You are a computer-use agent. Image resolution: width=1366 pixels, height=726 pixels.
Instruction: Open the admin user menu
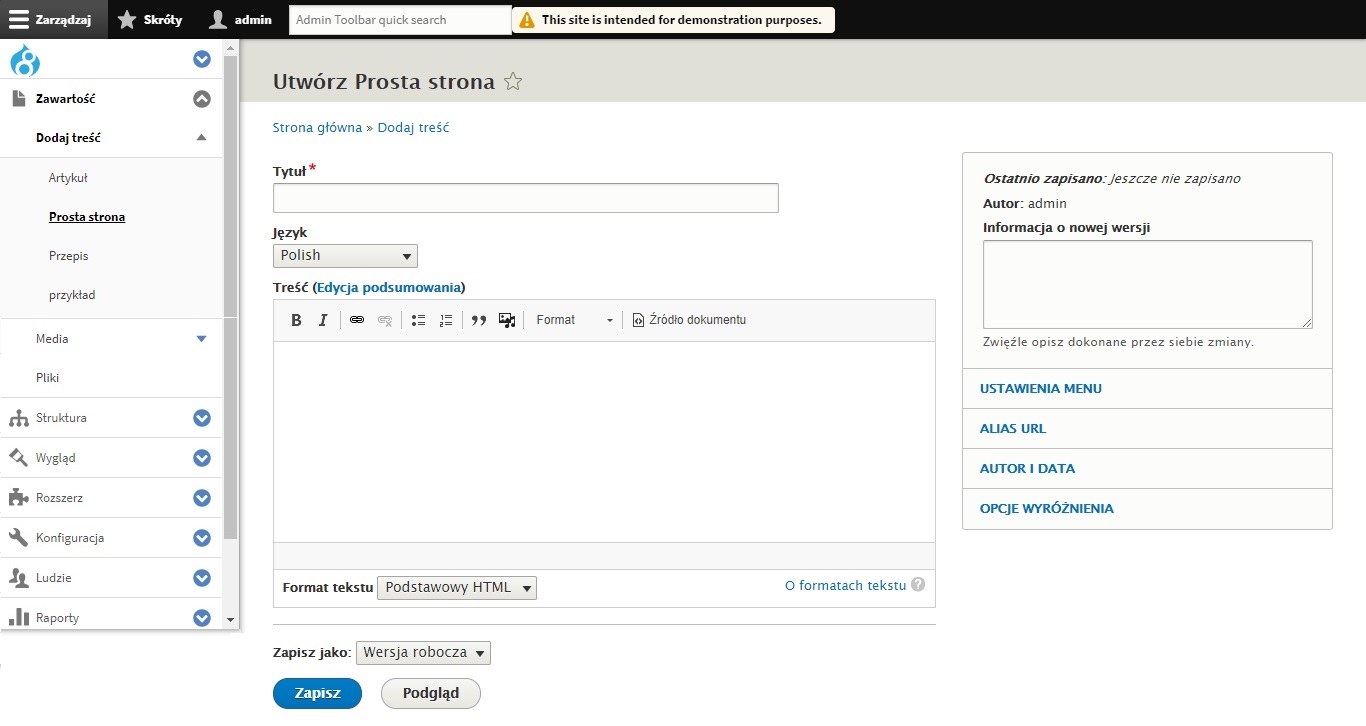pos(240,20)
